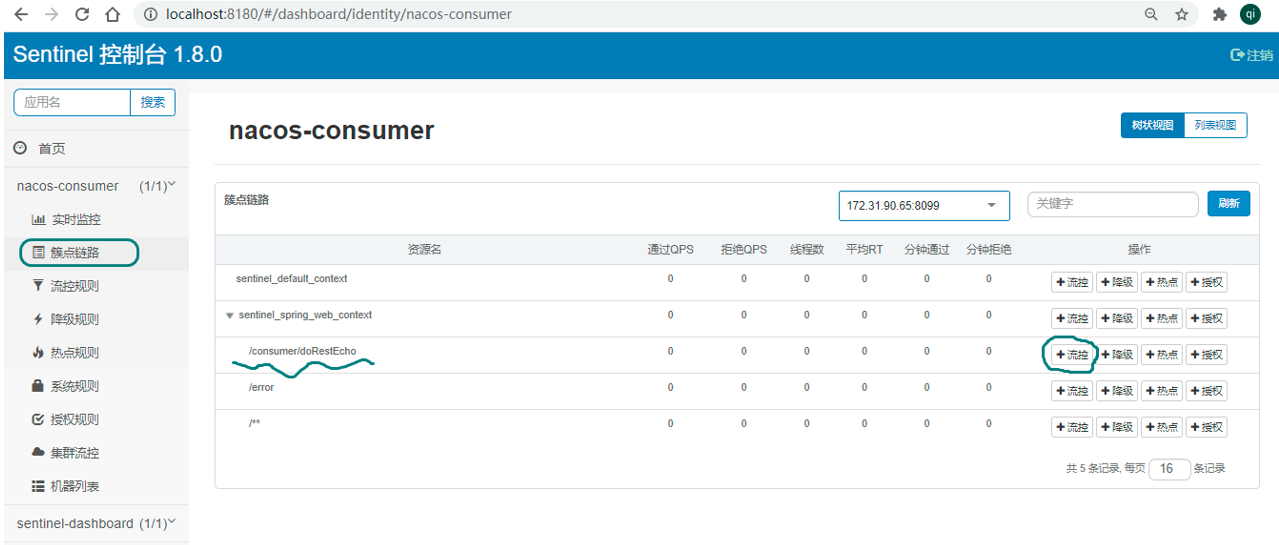Focus the 应用名 search field
Screen dimensions: 1279x545
(72, 102)
